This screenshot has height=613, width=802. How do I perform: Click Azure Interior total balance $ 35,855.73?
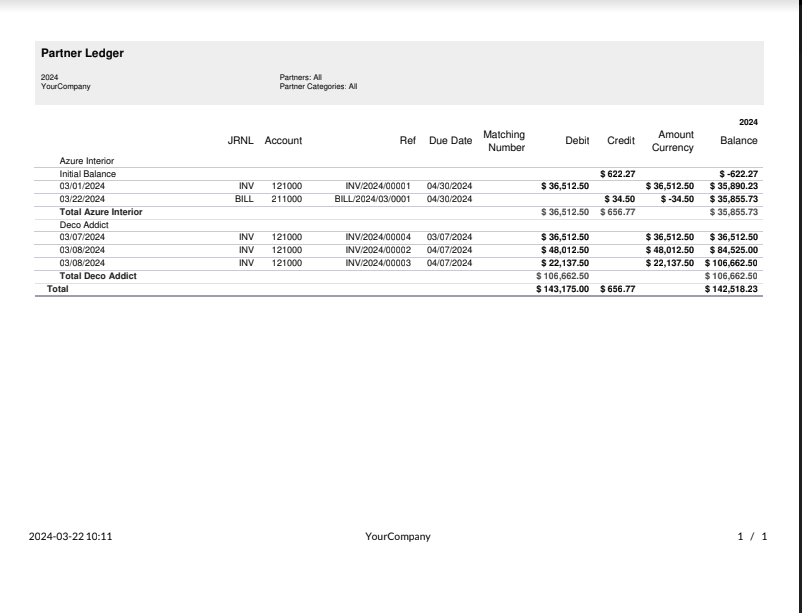(x=734, y=212)
